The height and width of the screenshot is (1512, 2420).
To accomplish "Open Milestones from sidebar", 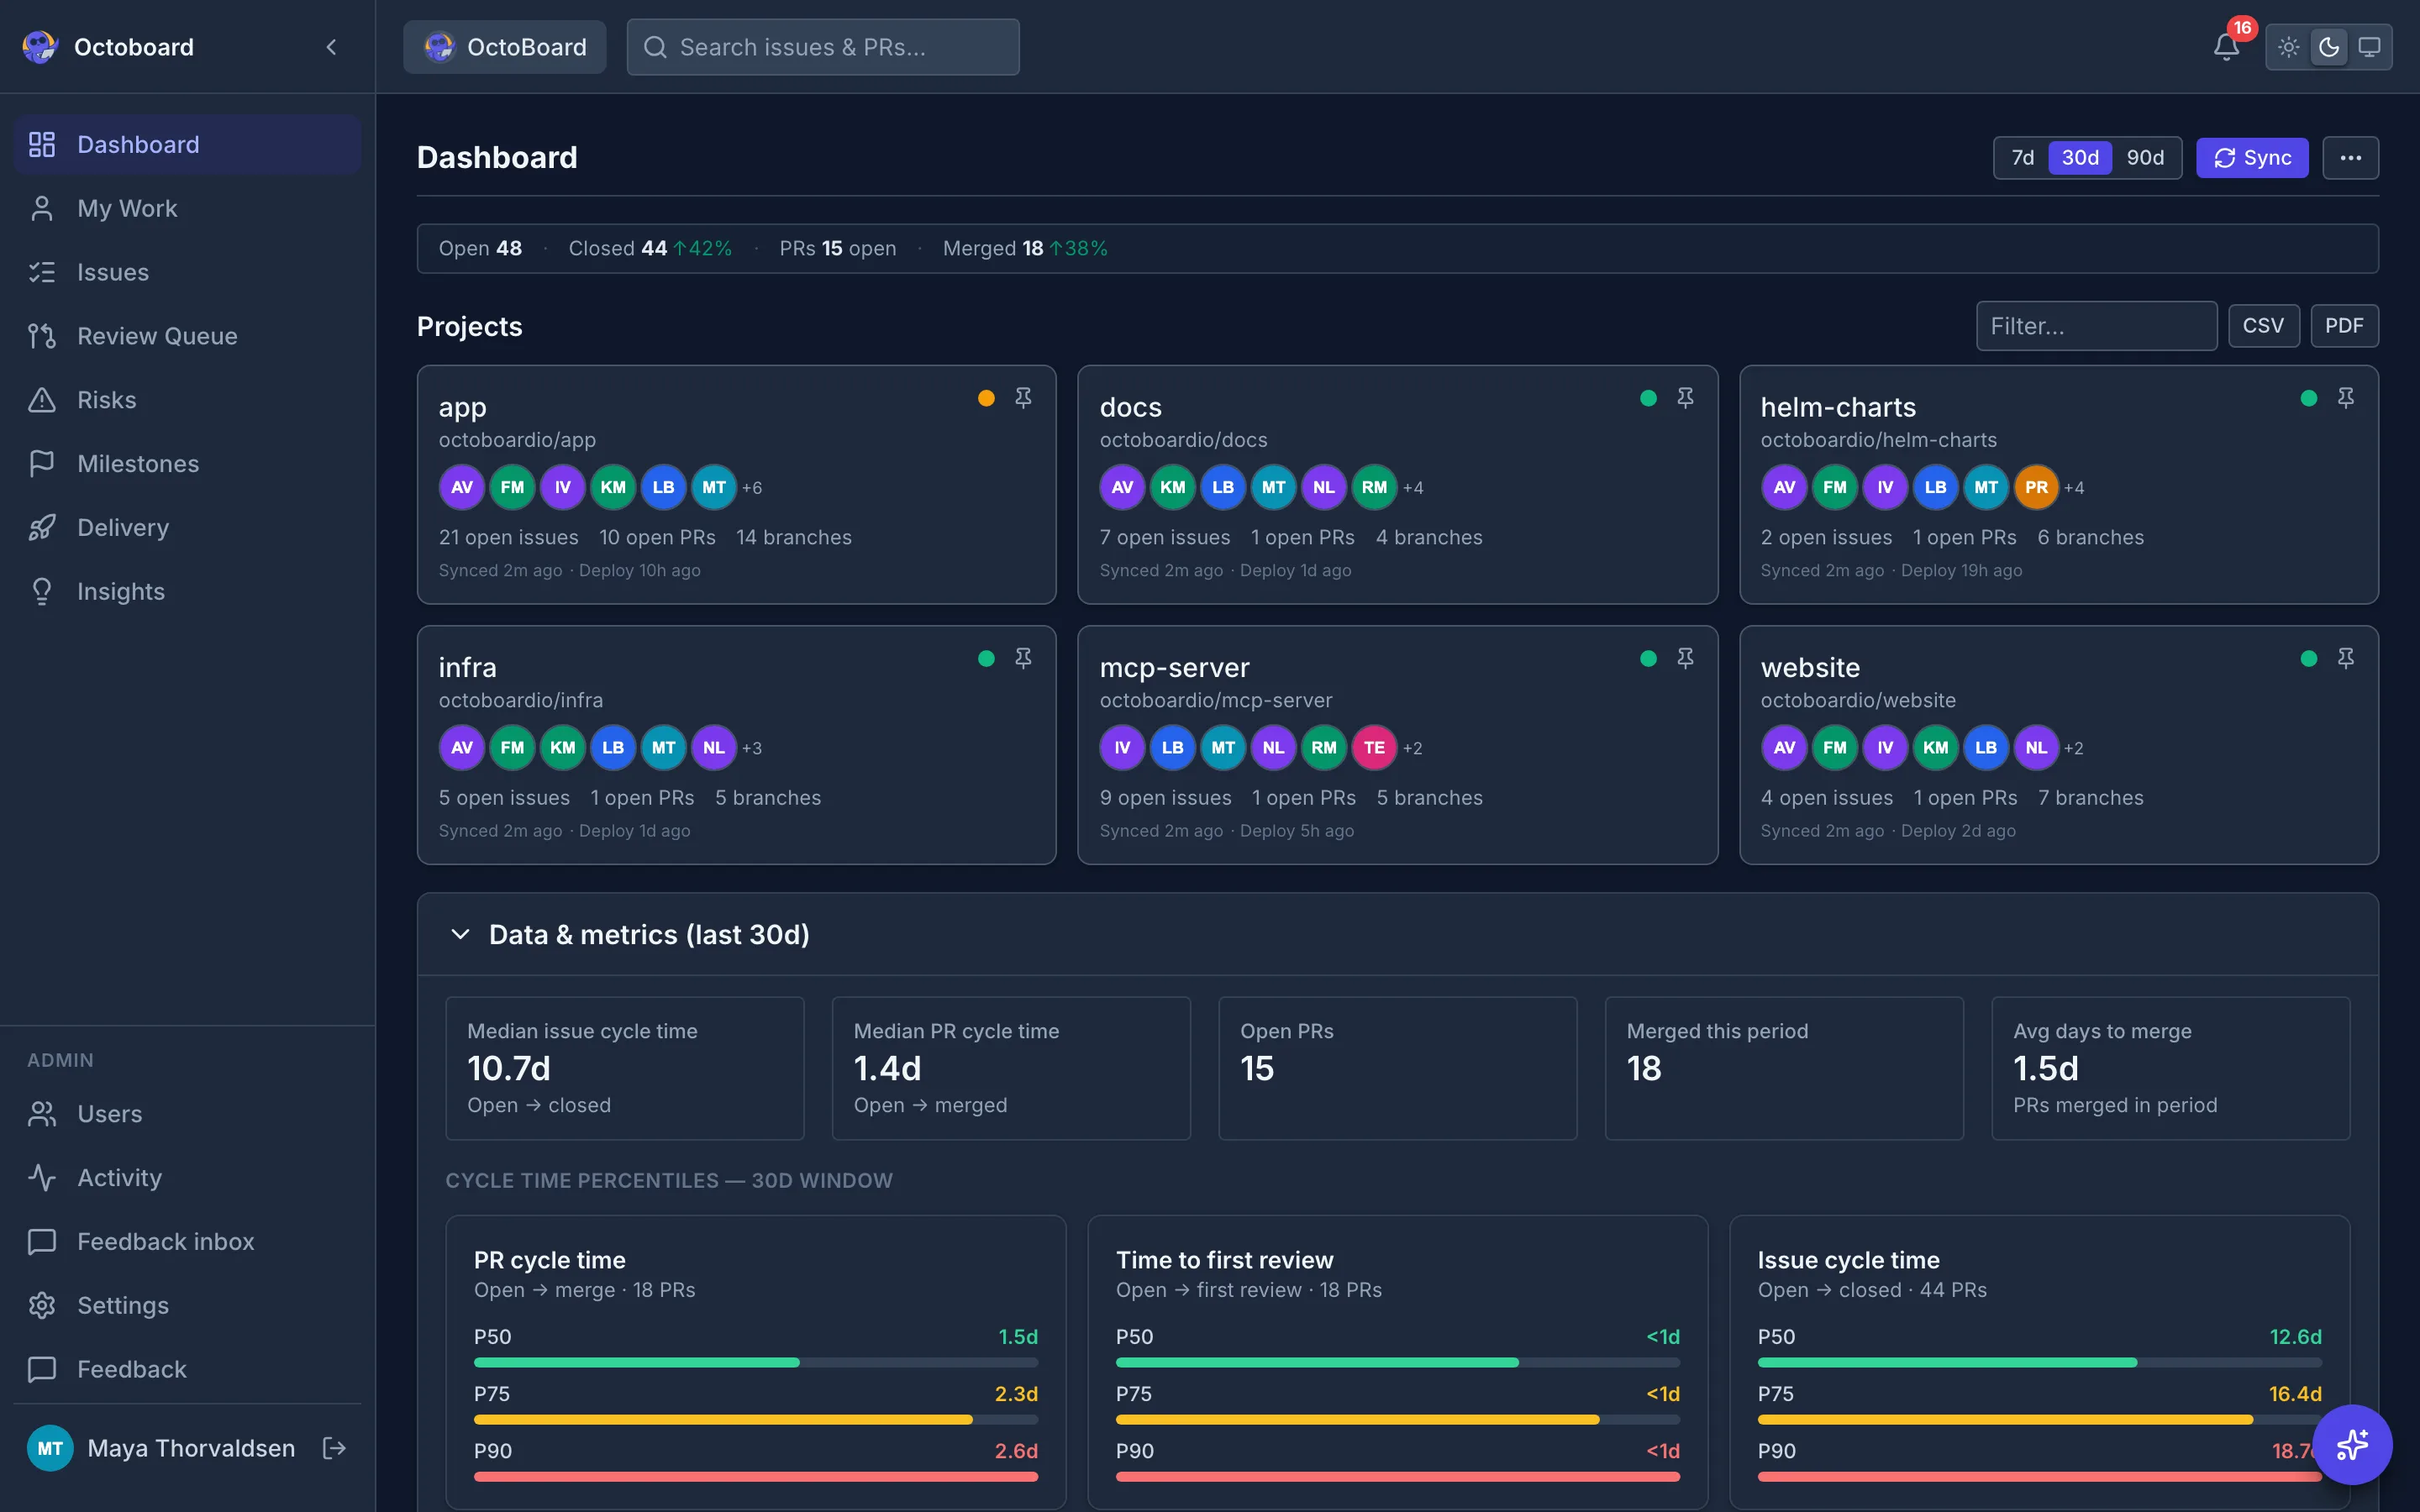I will 187,464.
